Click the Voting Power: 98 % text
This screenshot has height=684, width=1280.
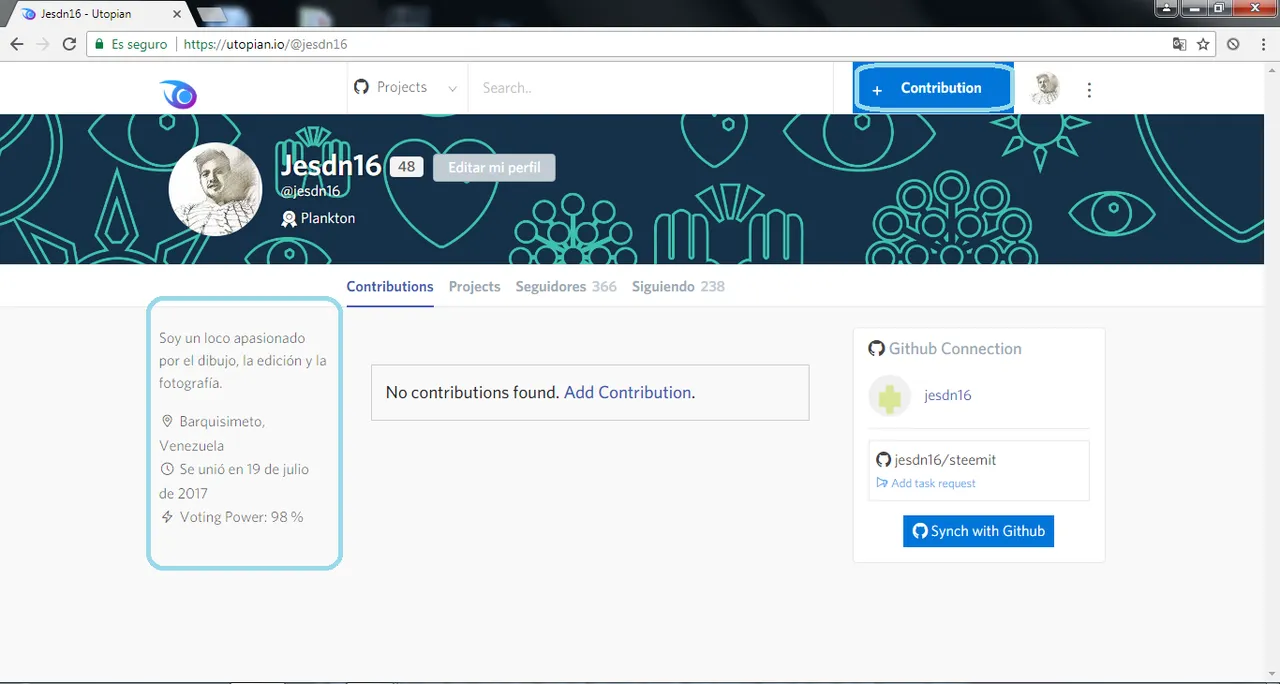[x=241, y=517]
